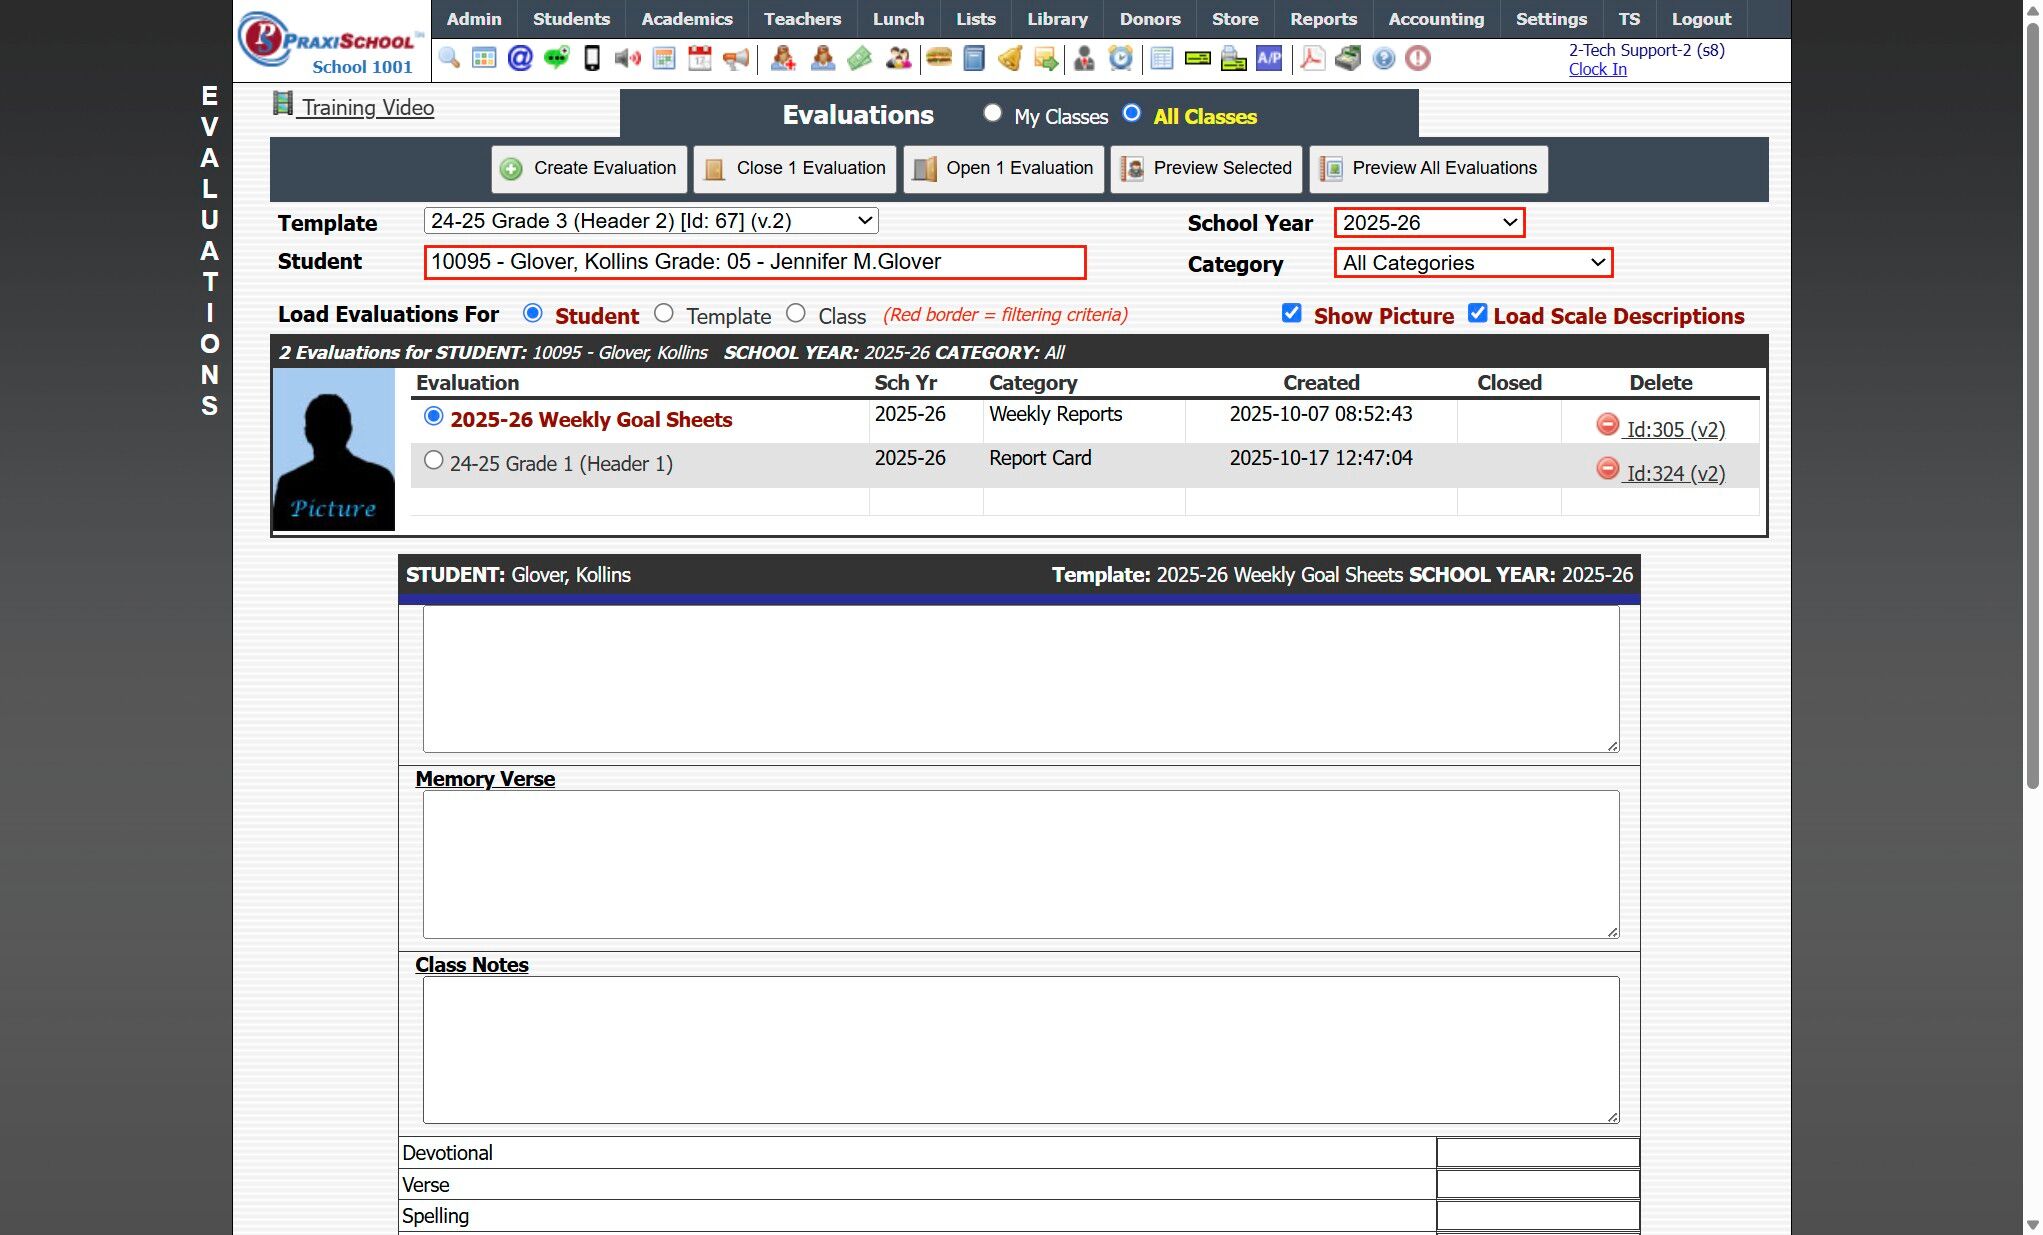
Task: Select the My Classes radio button
Action: [992, 113]
